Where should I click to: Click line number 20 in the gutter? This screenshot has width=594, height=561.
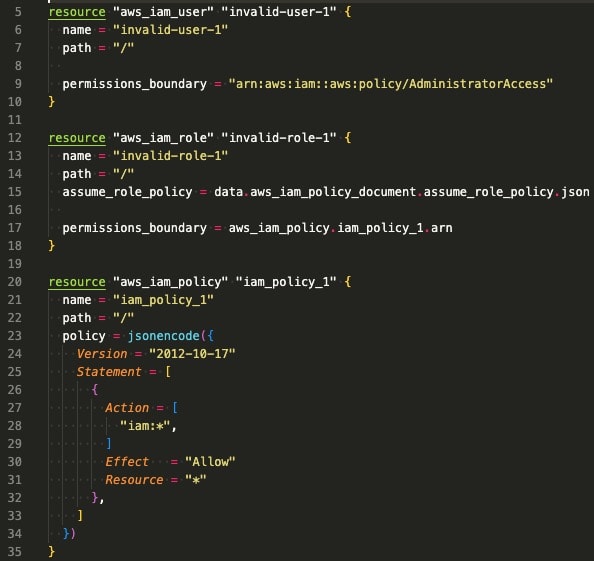[15, 281]
